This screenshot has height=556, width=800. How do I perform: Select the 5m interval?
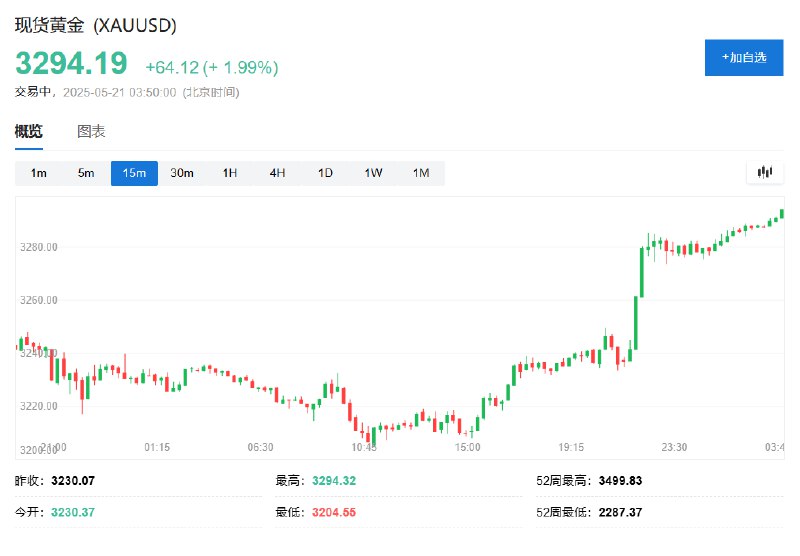click(x=86, y=173)
